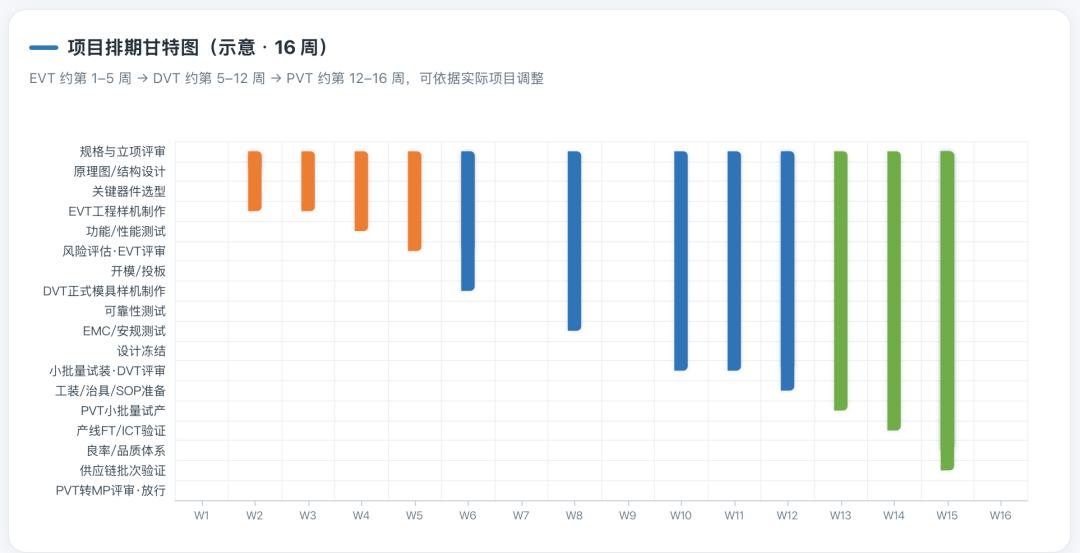Click the W15 axis label

click(947, 514)
